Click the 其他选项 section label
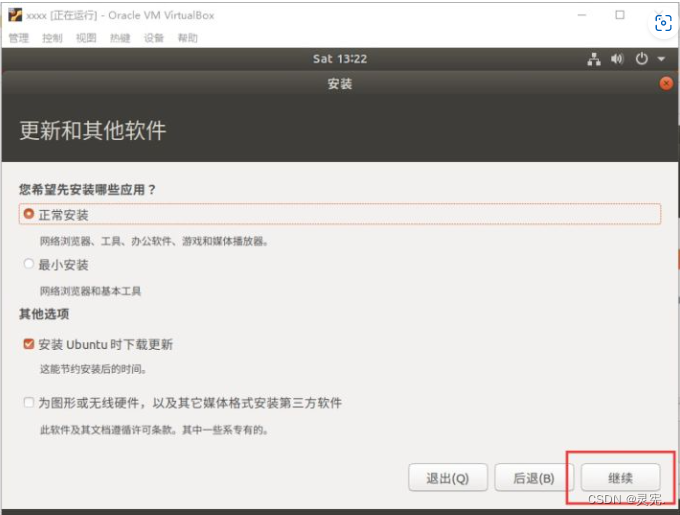 (44, 314)
